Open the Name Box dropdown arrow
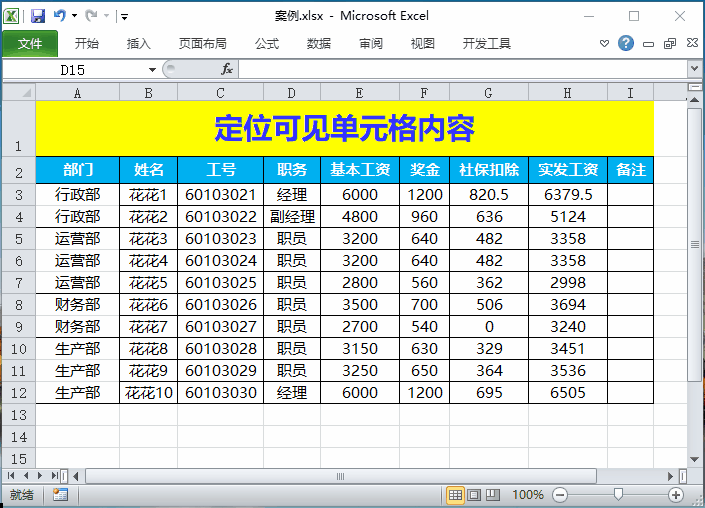The image size is (705, 508). (153, 69)
